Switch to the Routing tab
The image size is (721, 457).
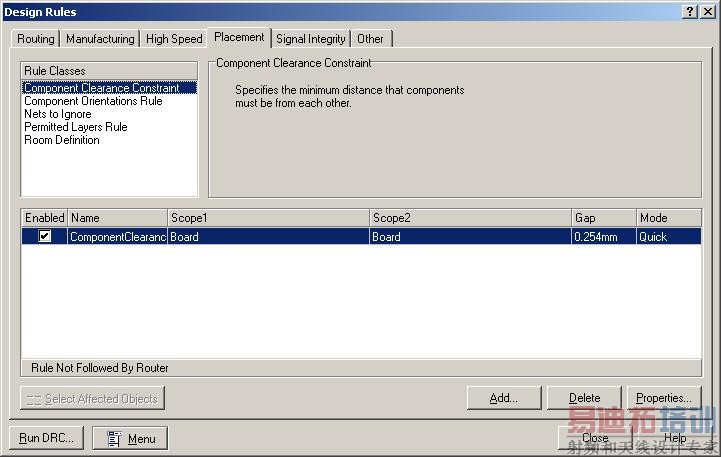pos(35,39)
